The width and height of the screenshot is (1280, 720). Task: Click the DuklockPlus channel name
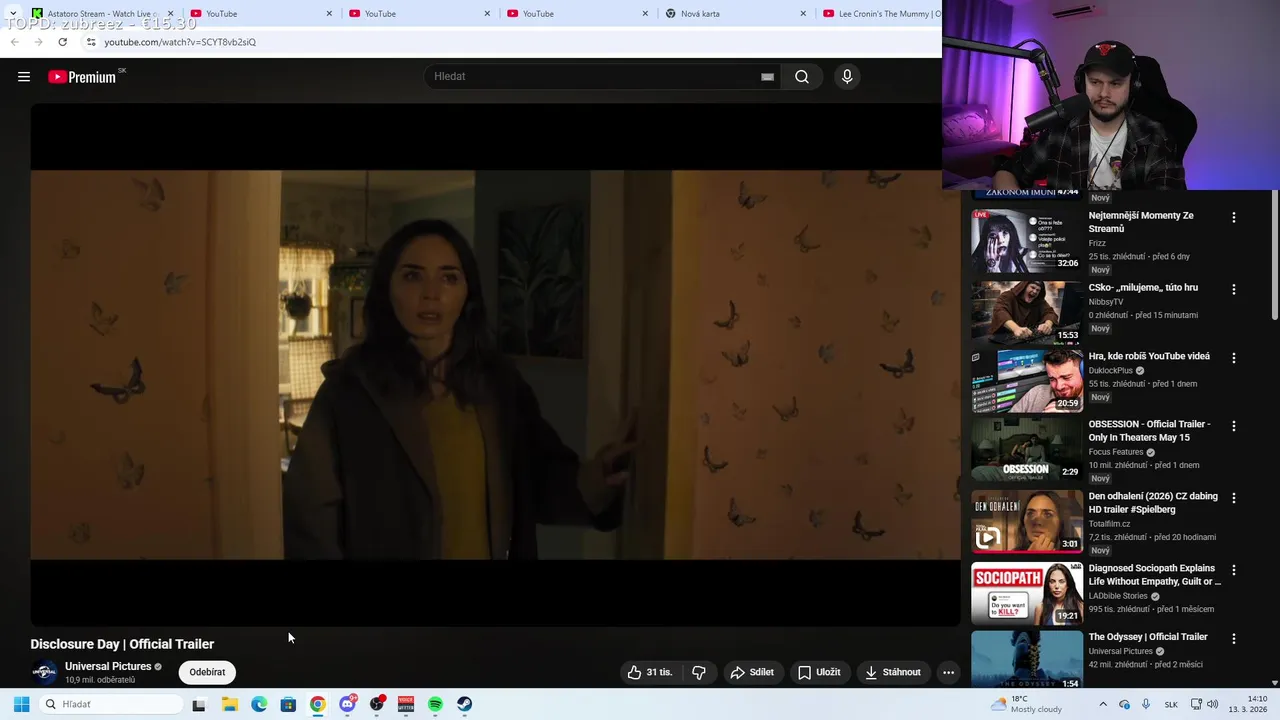point(1111,371)
